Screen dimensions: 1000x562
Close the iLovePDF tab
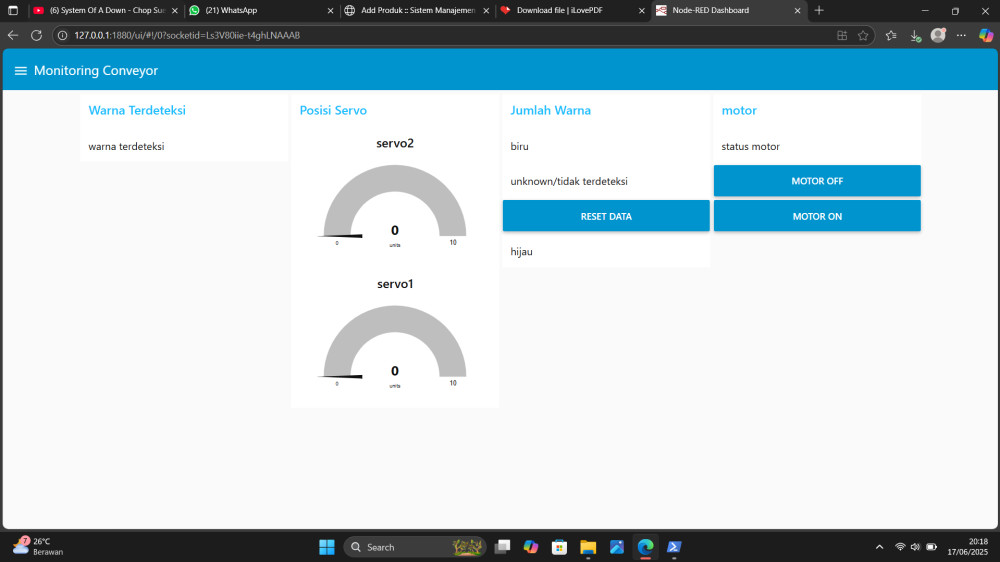pyautogui.click(x=642, y=11)
